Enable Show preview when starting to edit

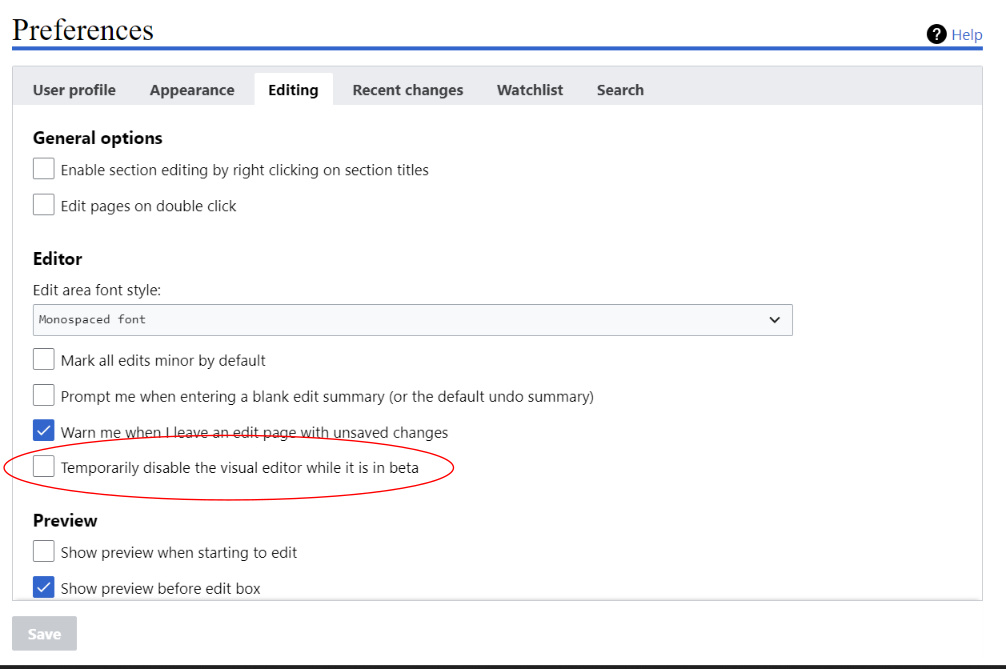coord(44,551)
